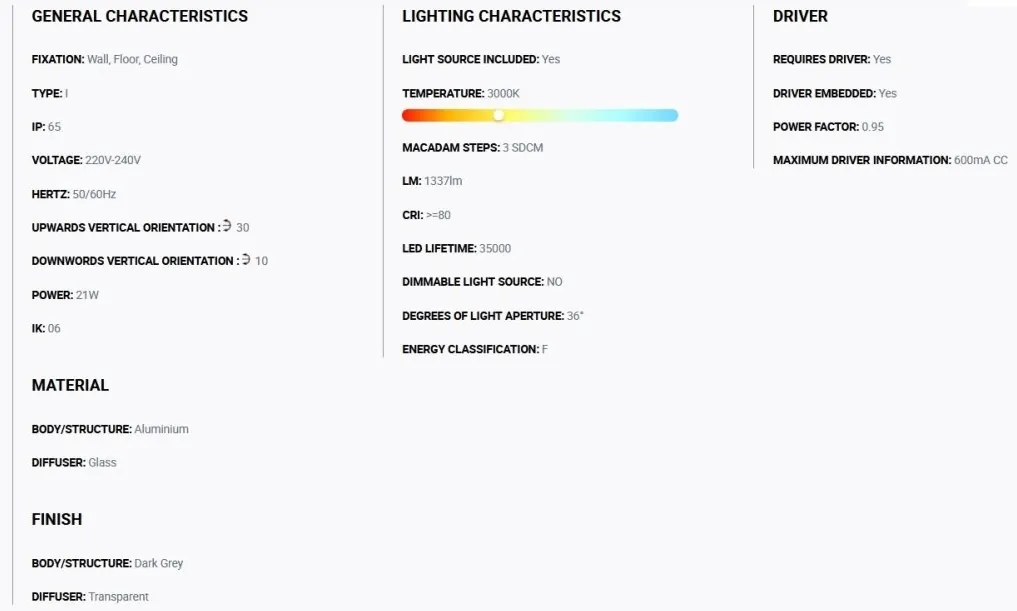Click the power value 21W
This screenshot has width=1017, height=611.
point(87,295)
